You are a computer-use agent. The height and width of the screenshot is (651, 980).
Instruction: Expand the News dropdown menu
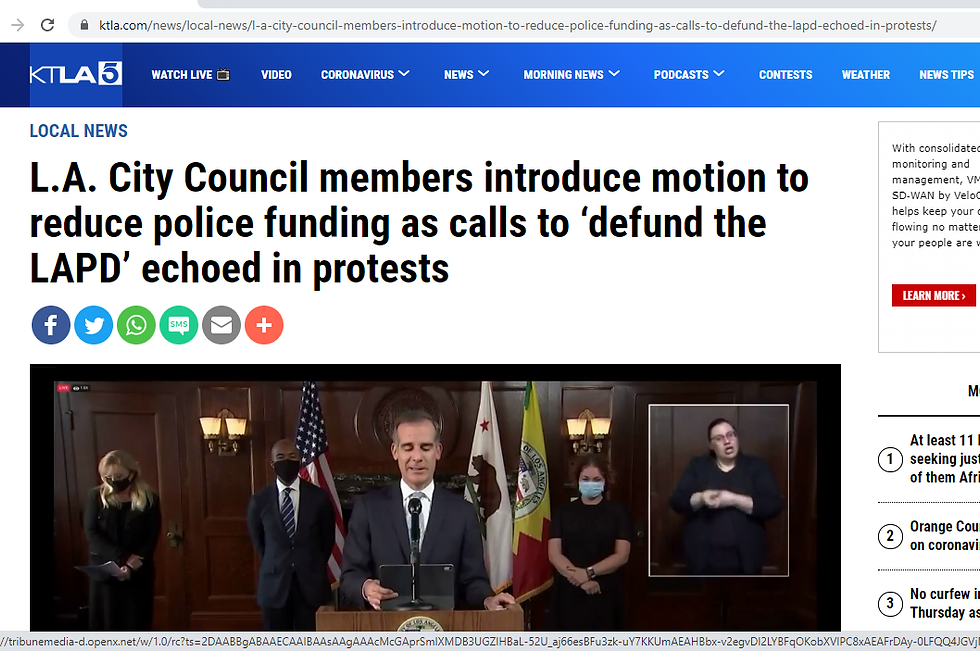pyautogui.click(x=466, y=74)
